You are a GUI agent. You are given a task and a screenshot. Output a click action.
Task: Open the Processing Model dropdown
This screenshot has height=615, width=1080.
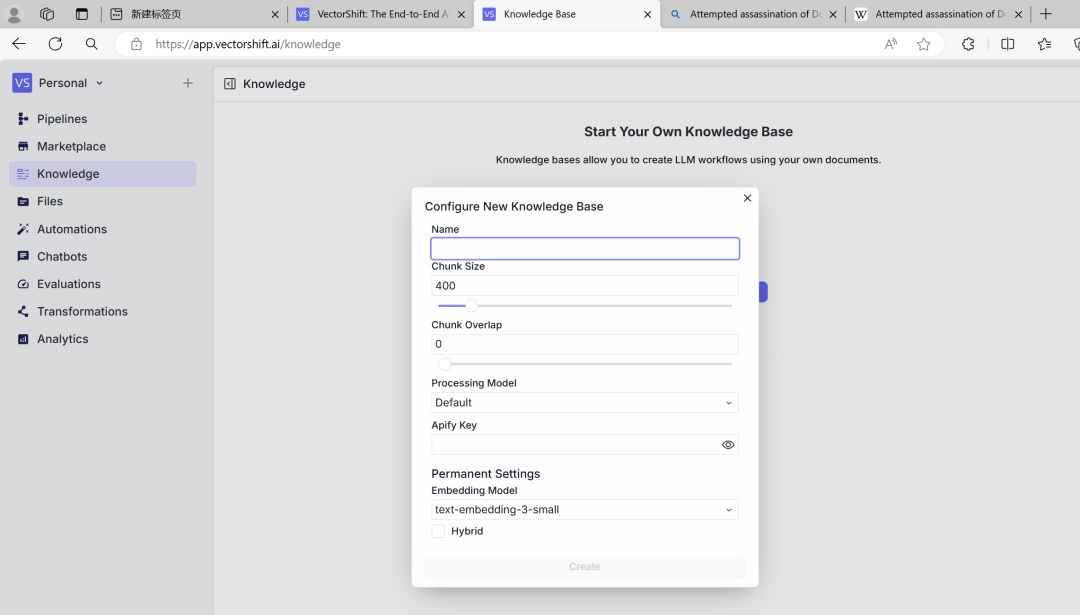(585, 403)
